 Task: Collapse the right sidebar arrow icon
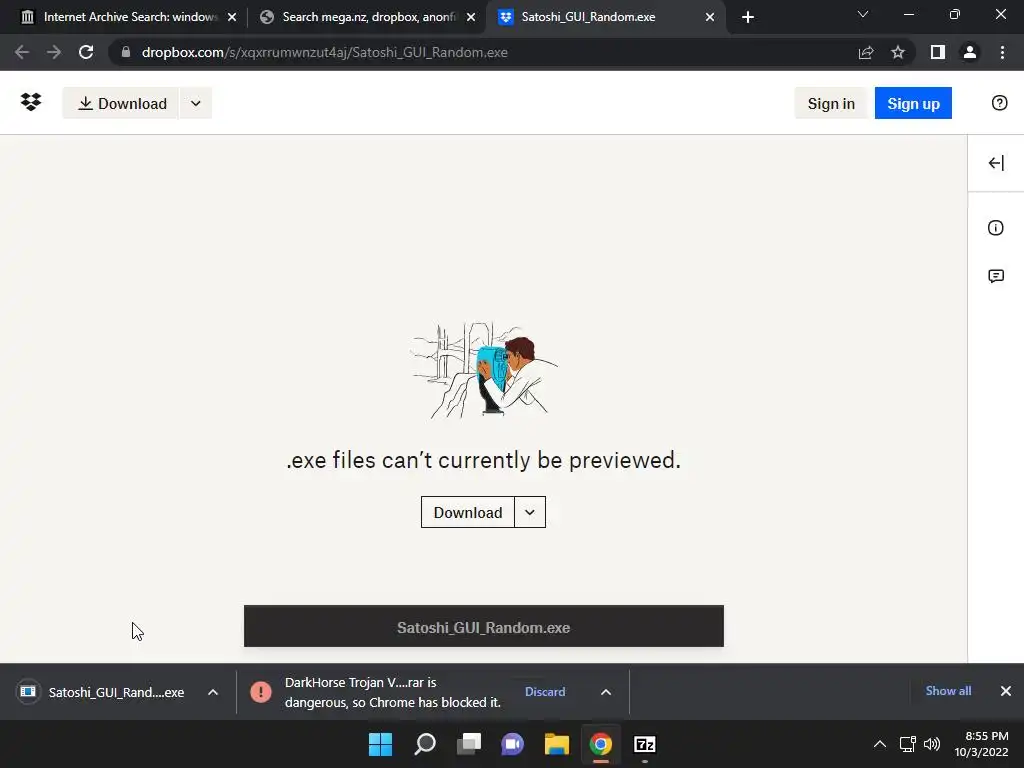tap(996, 163)
